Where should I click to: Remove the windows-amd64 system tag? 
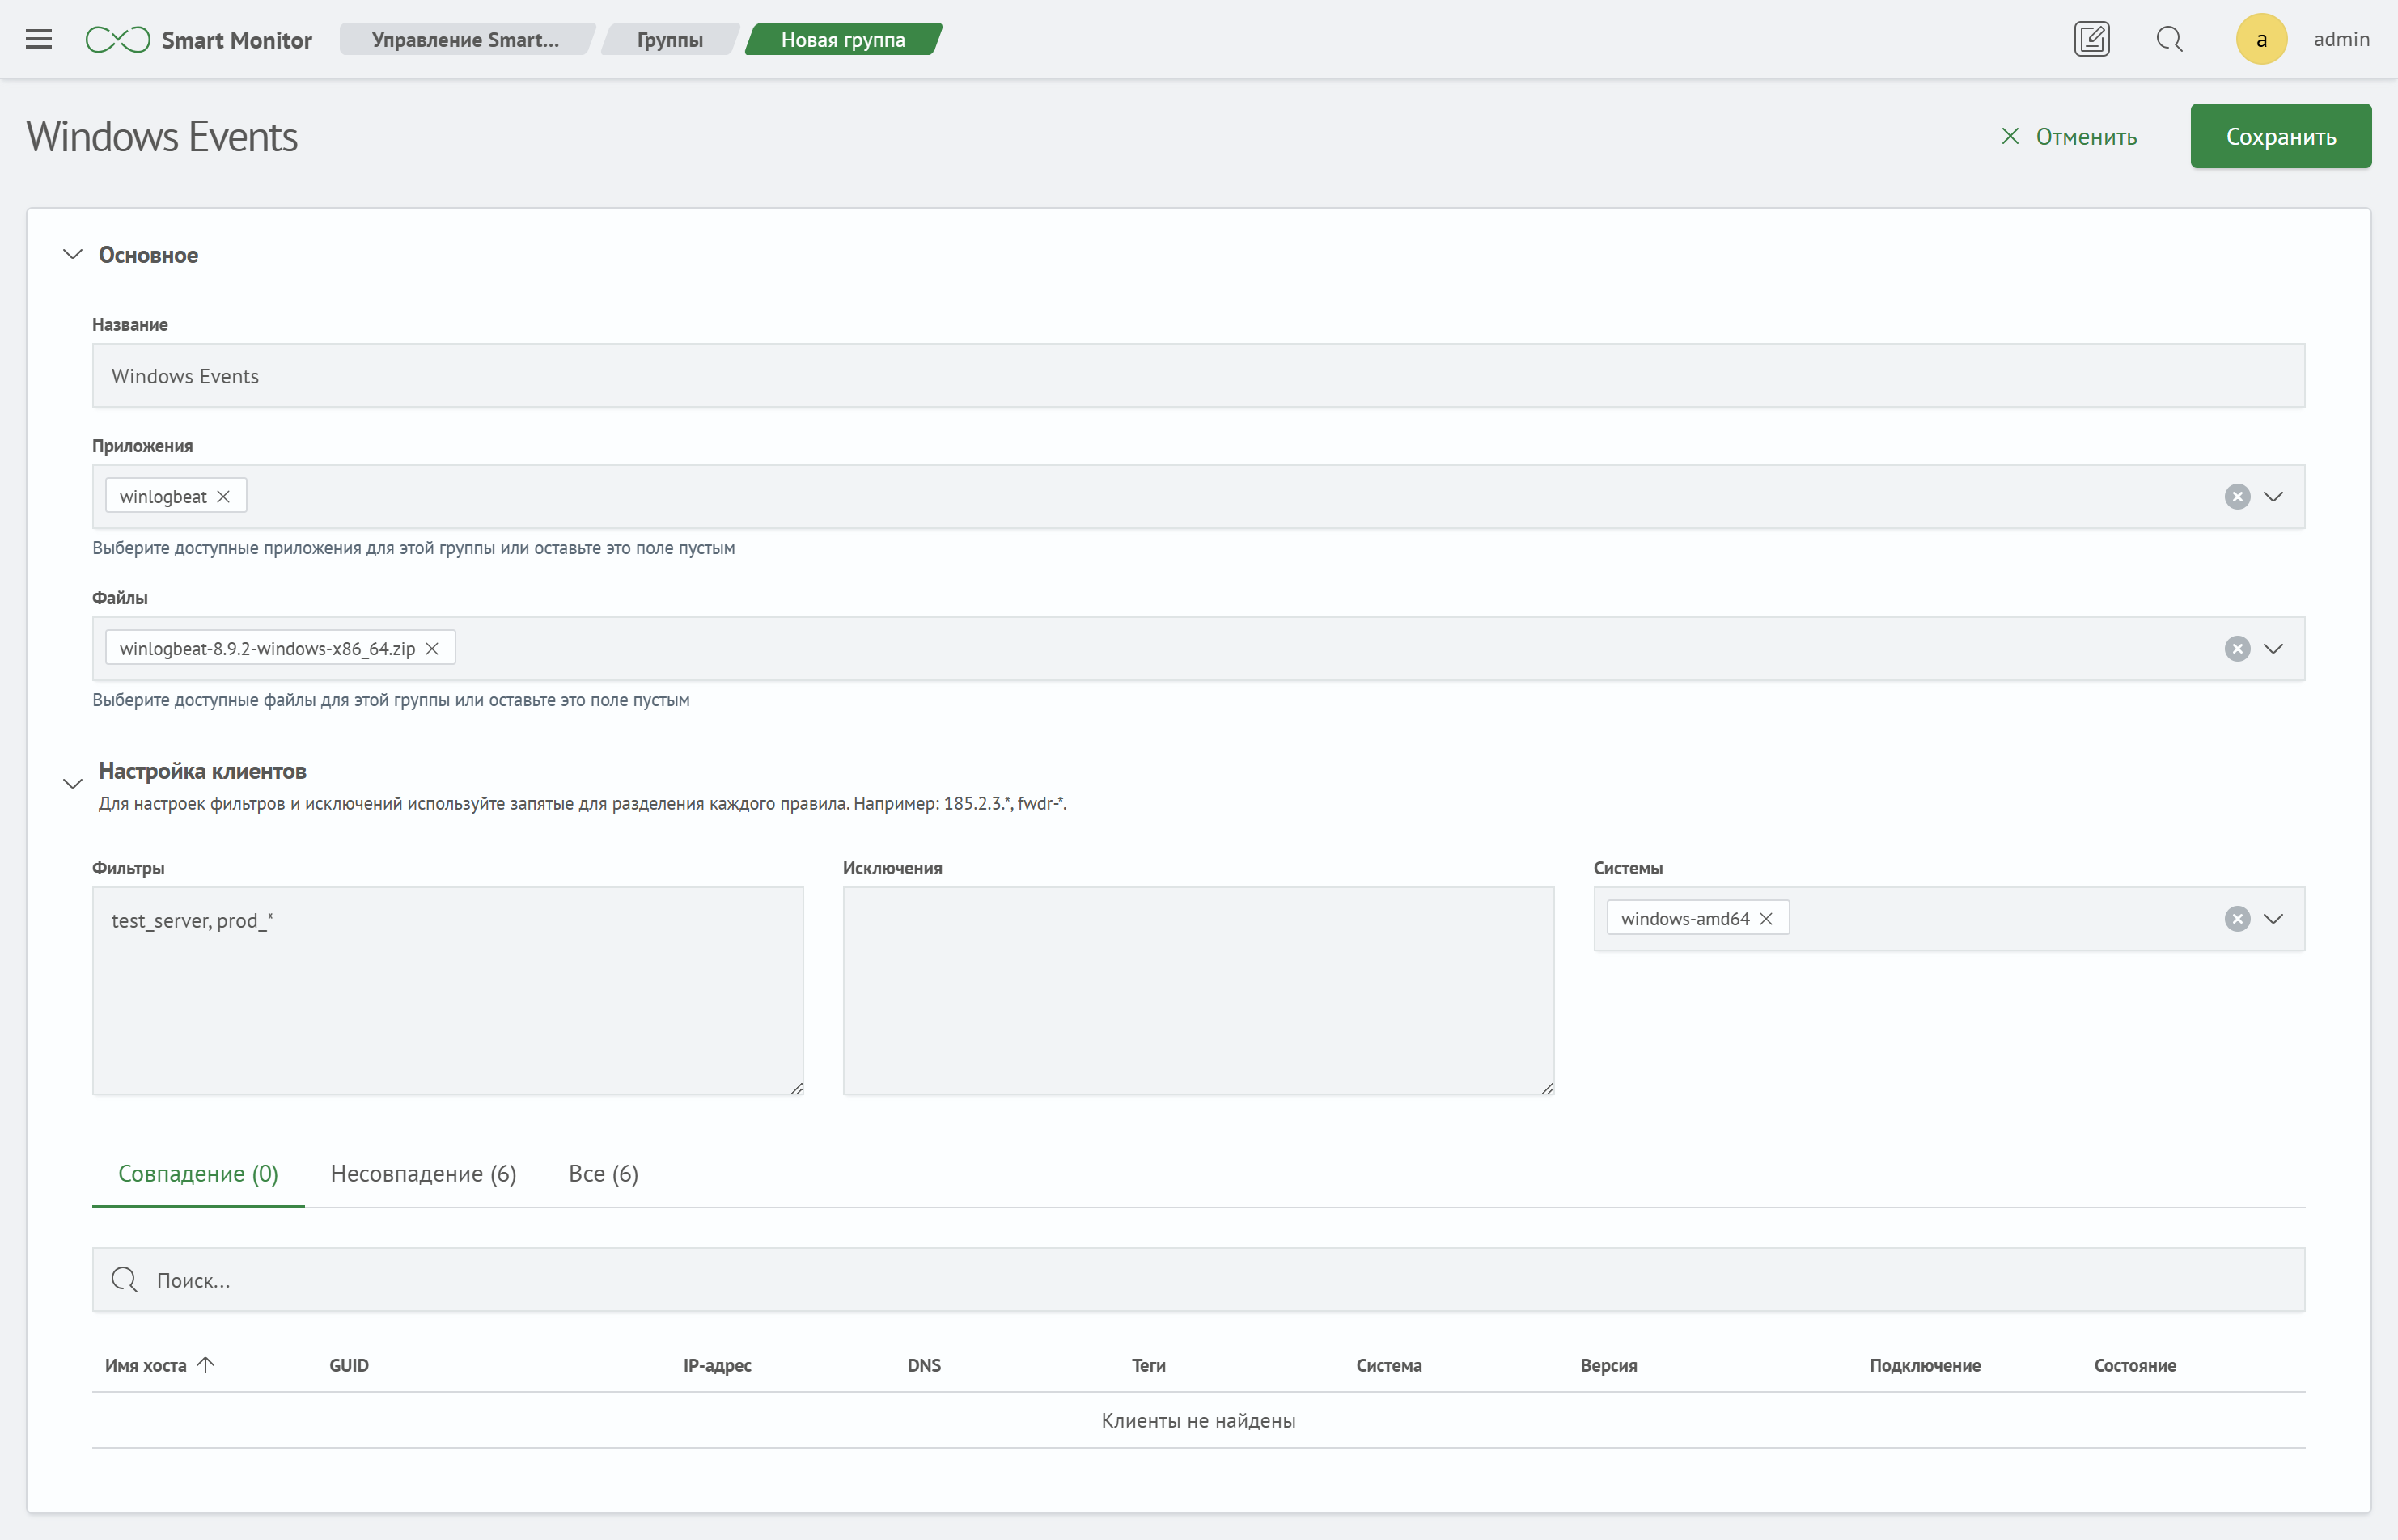(1766, 919)
